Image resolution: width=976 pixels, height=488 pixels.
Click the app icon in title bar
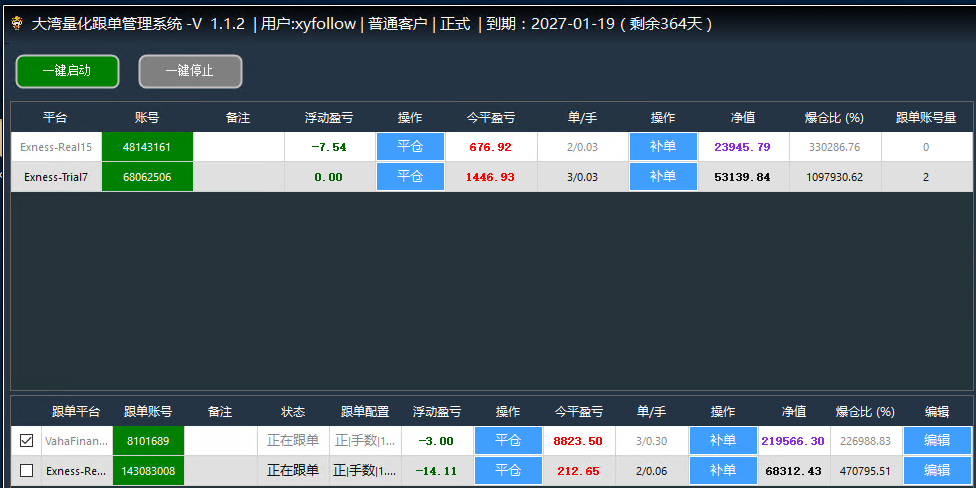pyautogui.click(x=17, y=24)
